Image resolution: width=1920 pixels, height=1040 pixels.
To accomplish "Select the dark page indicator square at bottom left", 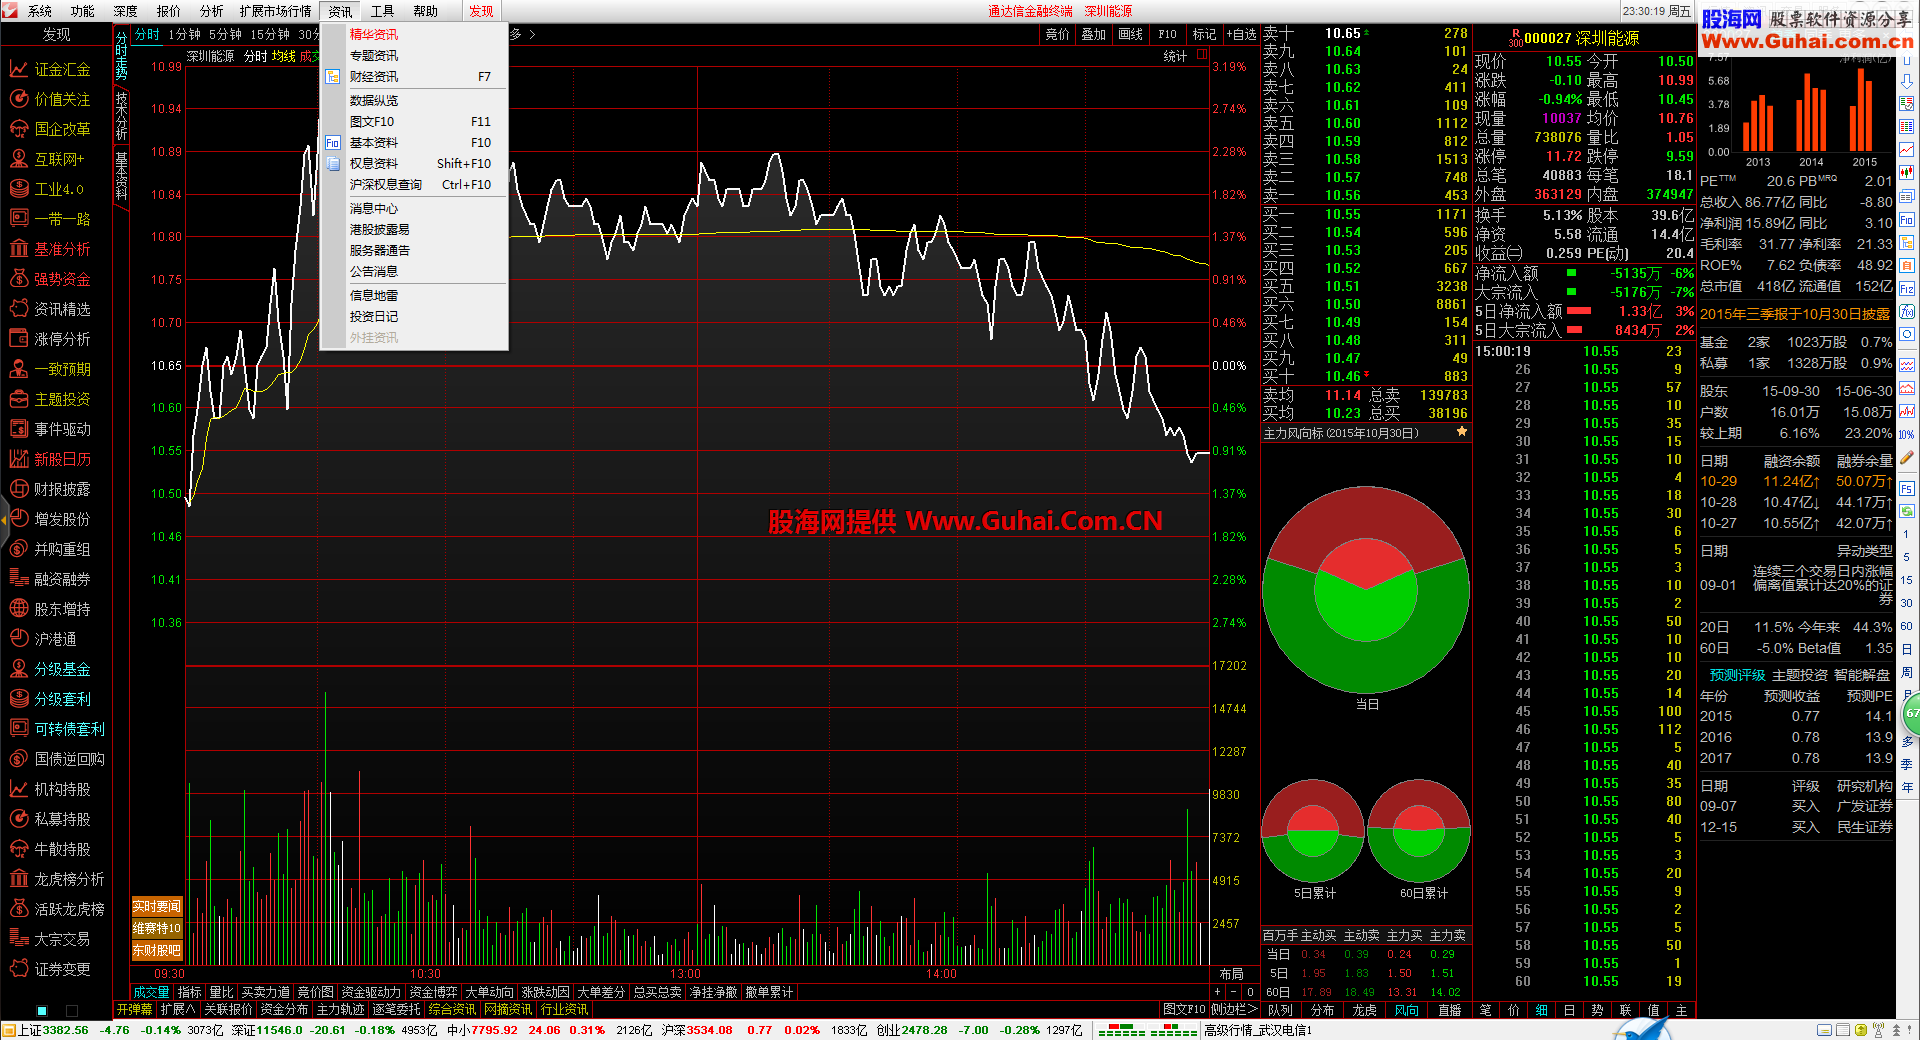I will [72, 1011].
